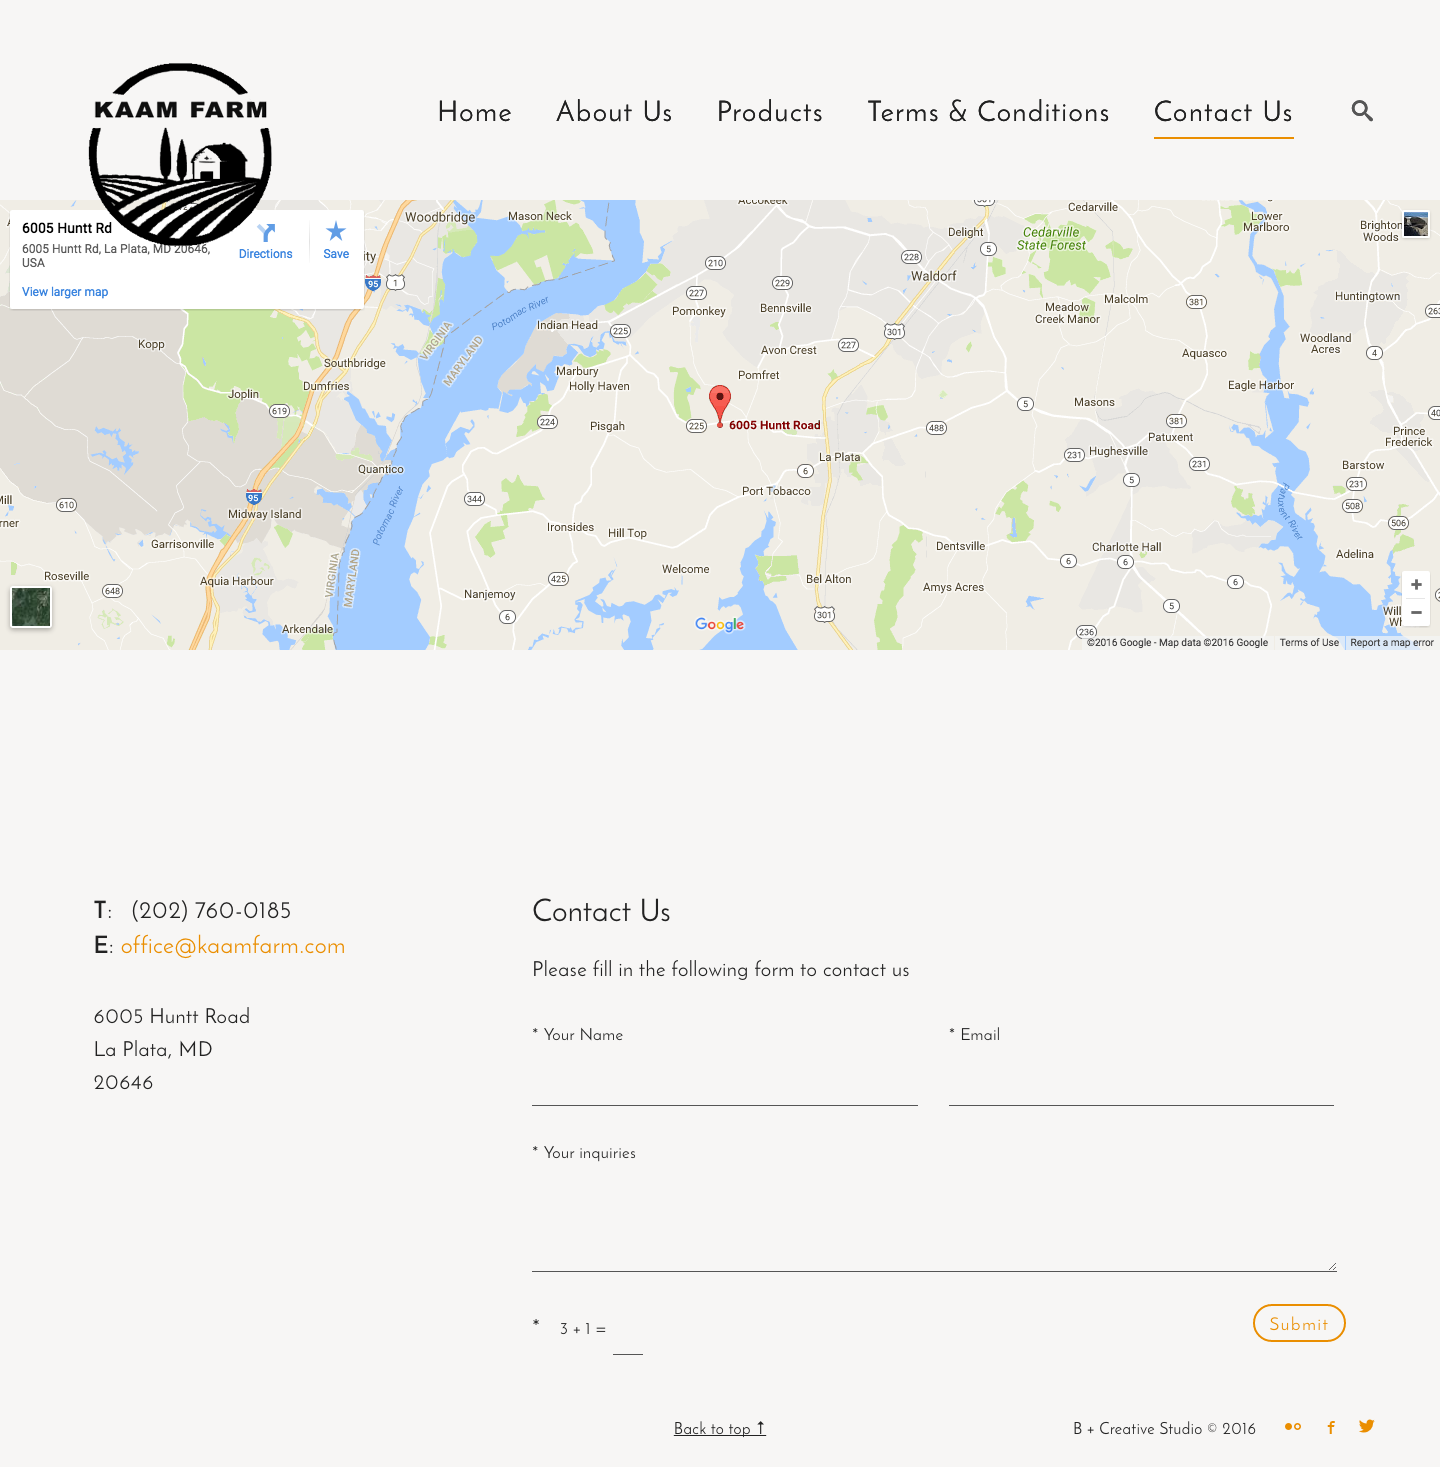The width and height of the screenshot is (1440, 1467).
Task: Click the Malcolm label on the map
Action: coord(1126,299)
